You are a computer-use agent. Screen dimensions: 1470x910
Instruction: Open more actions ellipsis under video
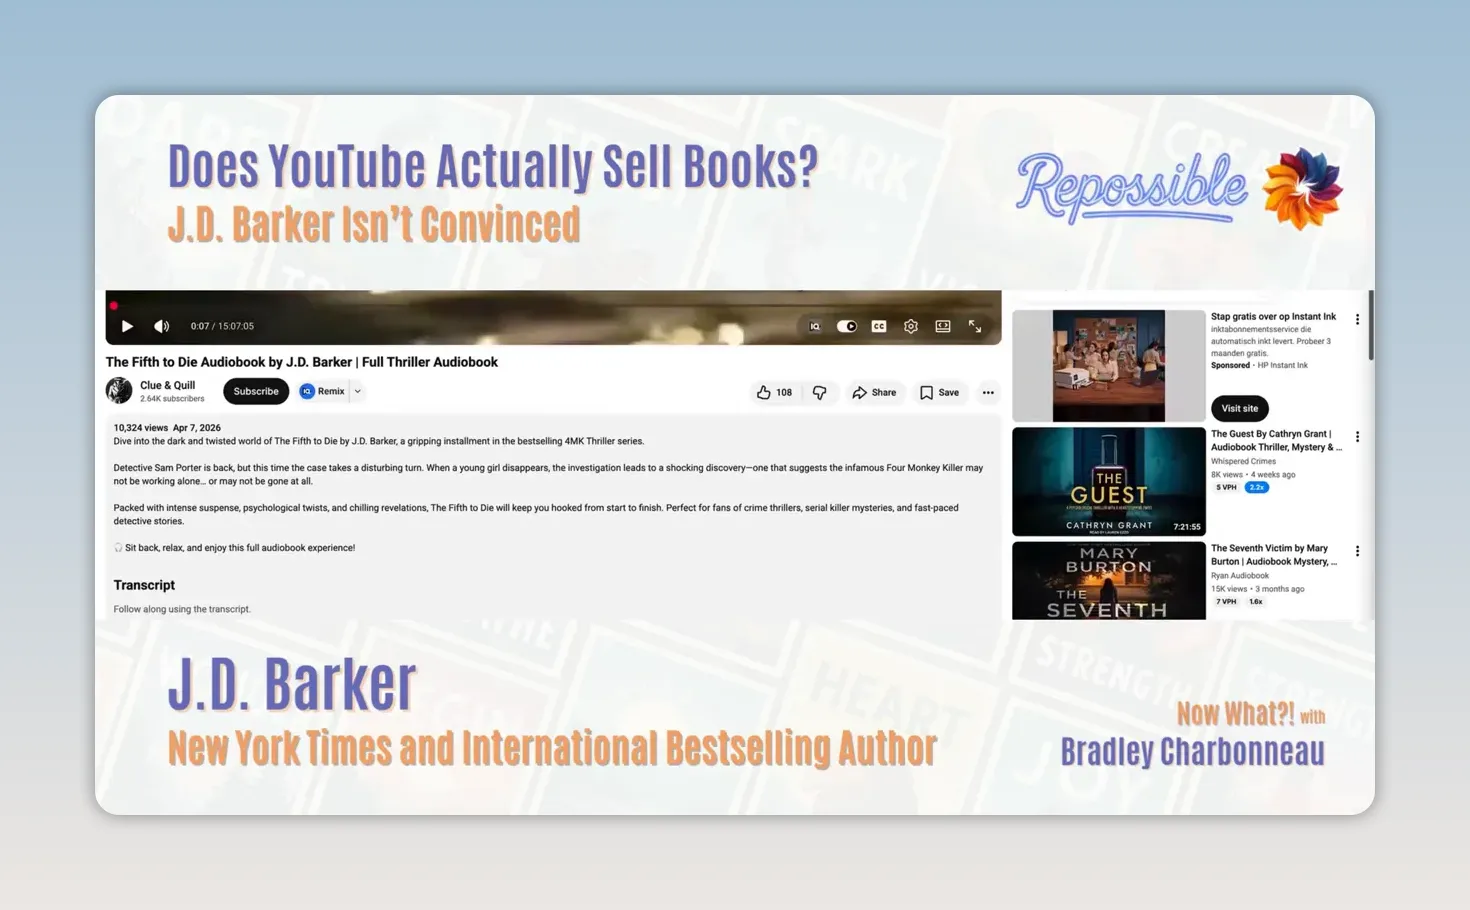click(x=988, y=392)
